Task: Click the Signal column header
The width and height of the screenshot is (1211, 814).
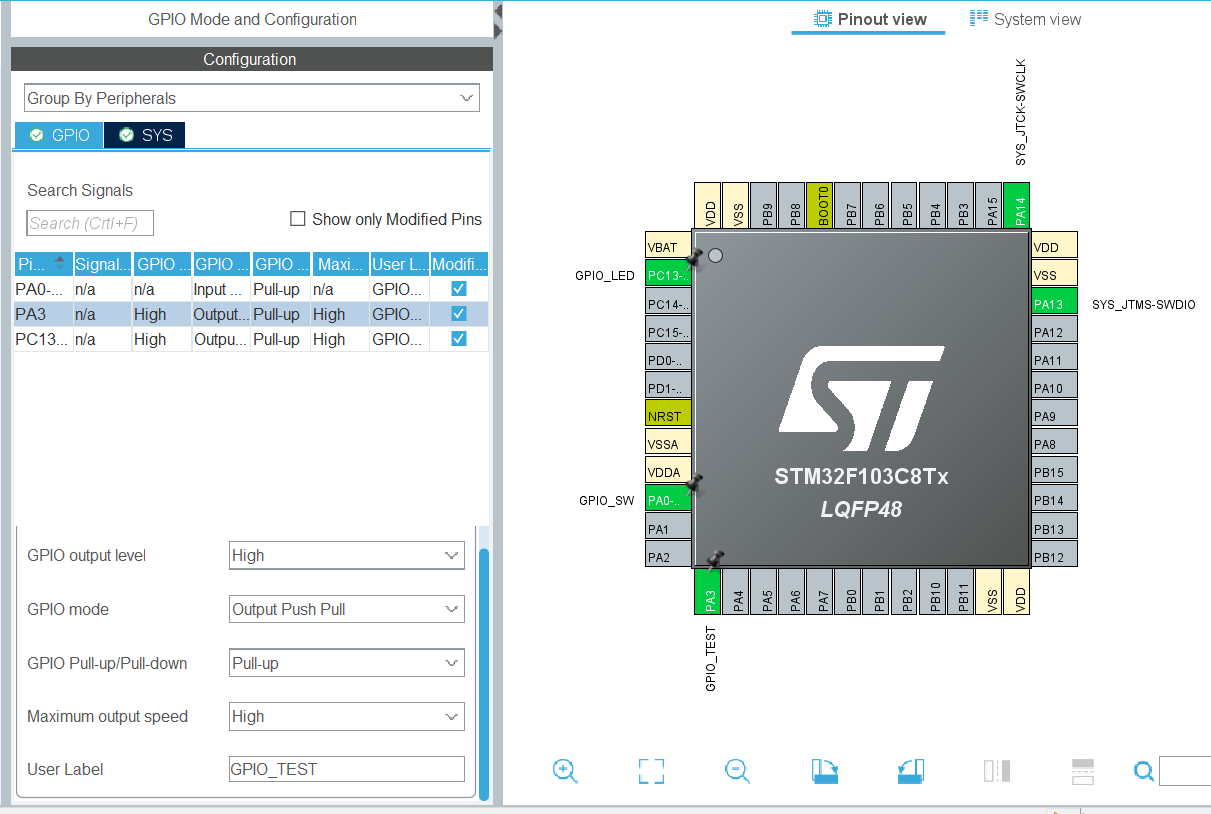Action: 103,264
